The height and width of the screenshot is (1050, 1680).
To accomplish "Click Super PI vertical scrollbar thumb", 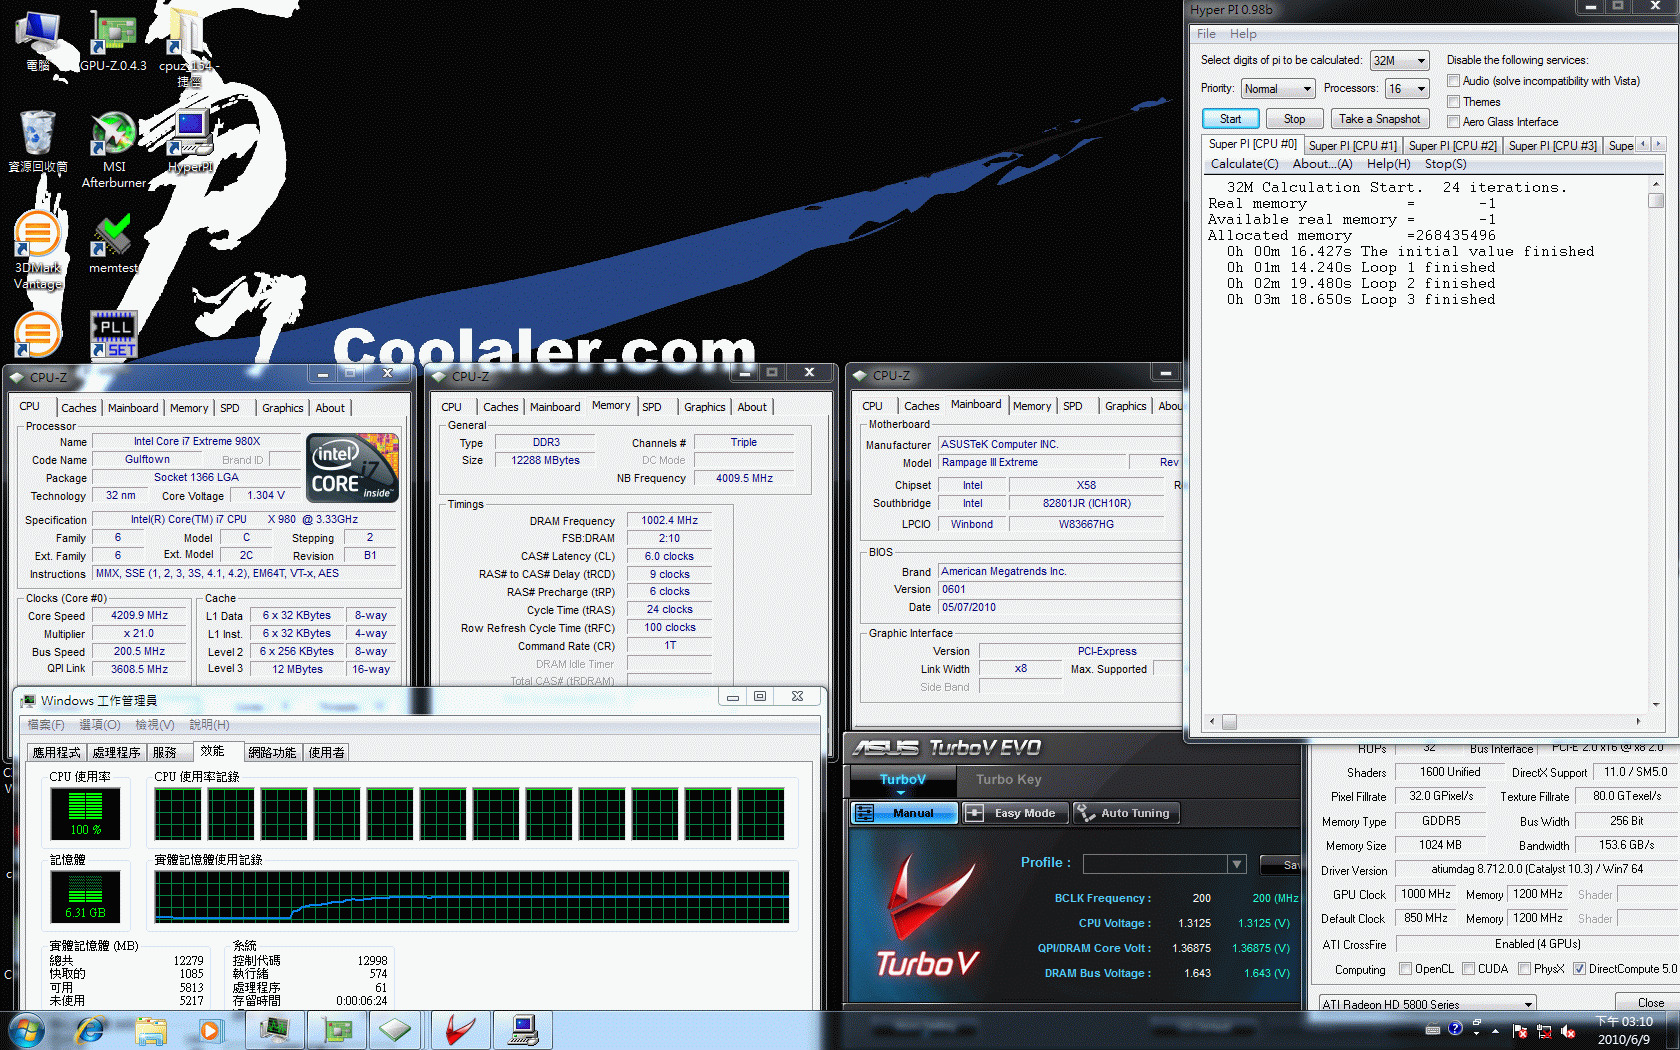I will click(x=1656, y=201).
